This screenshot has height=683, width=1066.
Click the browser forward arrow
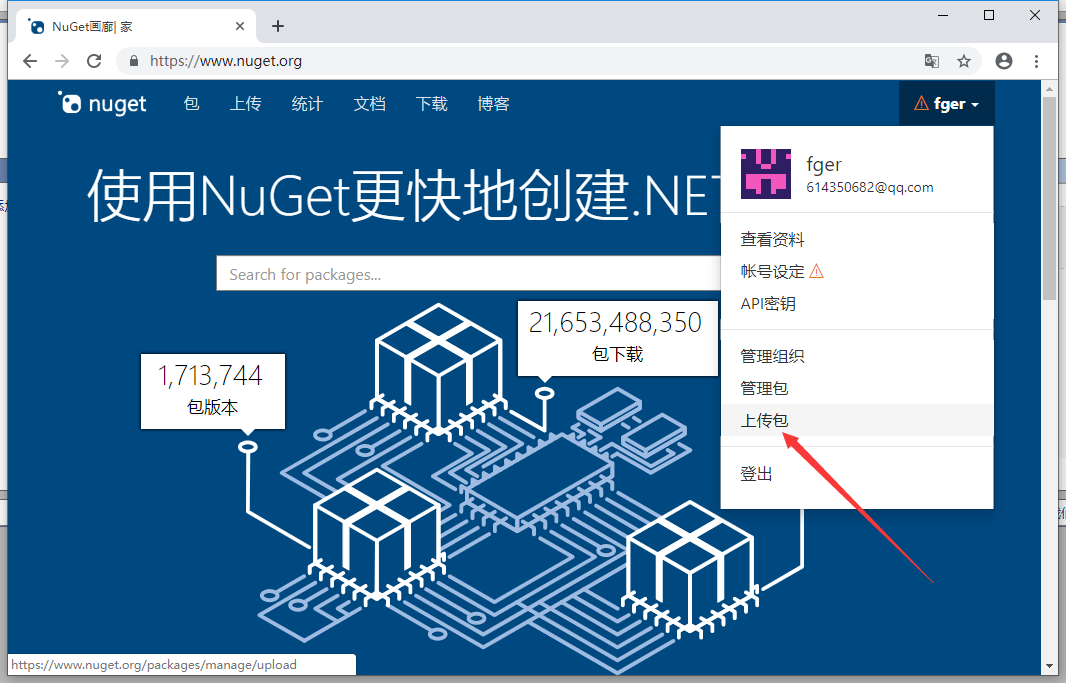coord(62,61)
